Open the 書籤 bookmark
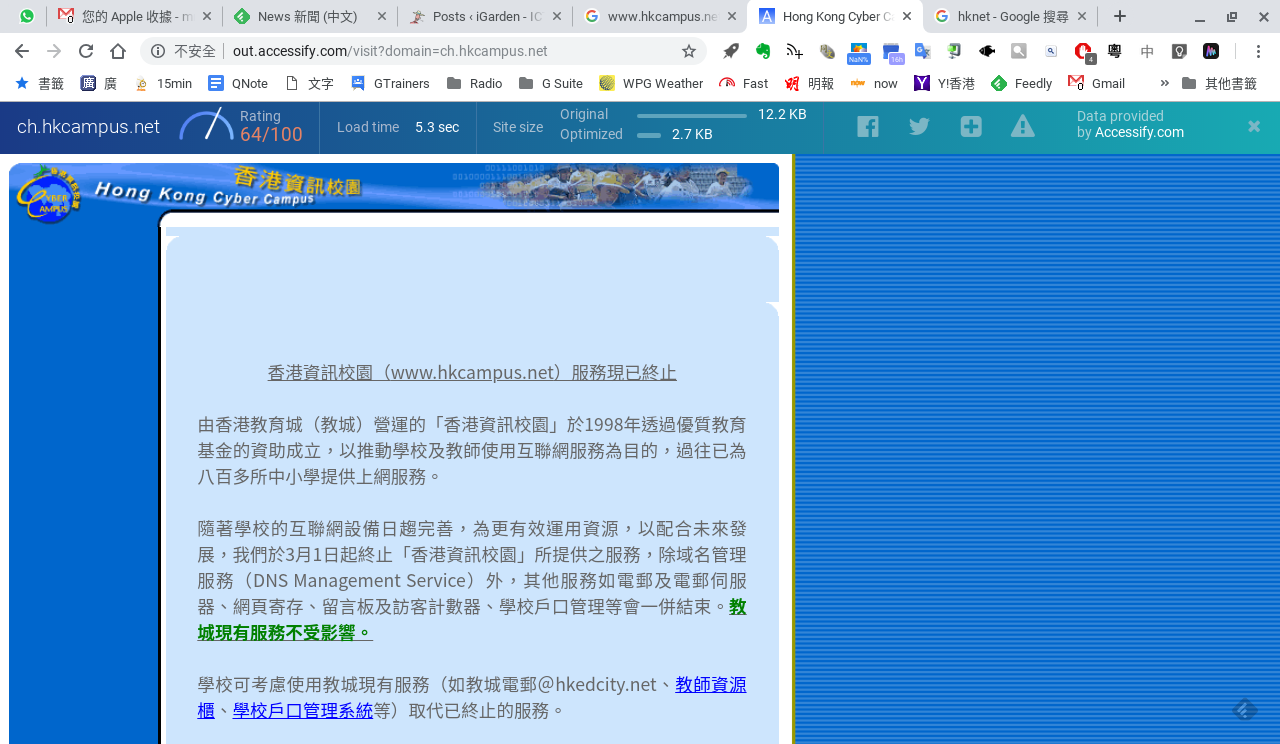The height and width of the screenshot is (744, 1280). point(39,83)
